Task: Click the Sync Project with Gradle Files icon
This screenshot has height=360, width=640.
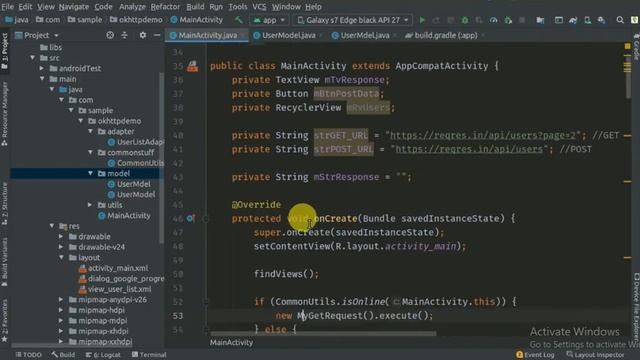Action: pos(573,20)
